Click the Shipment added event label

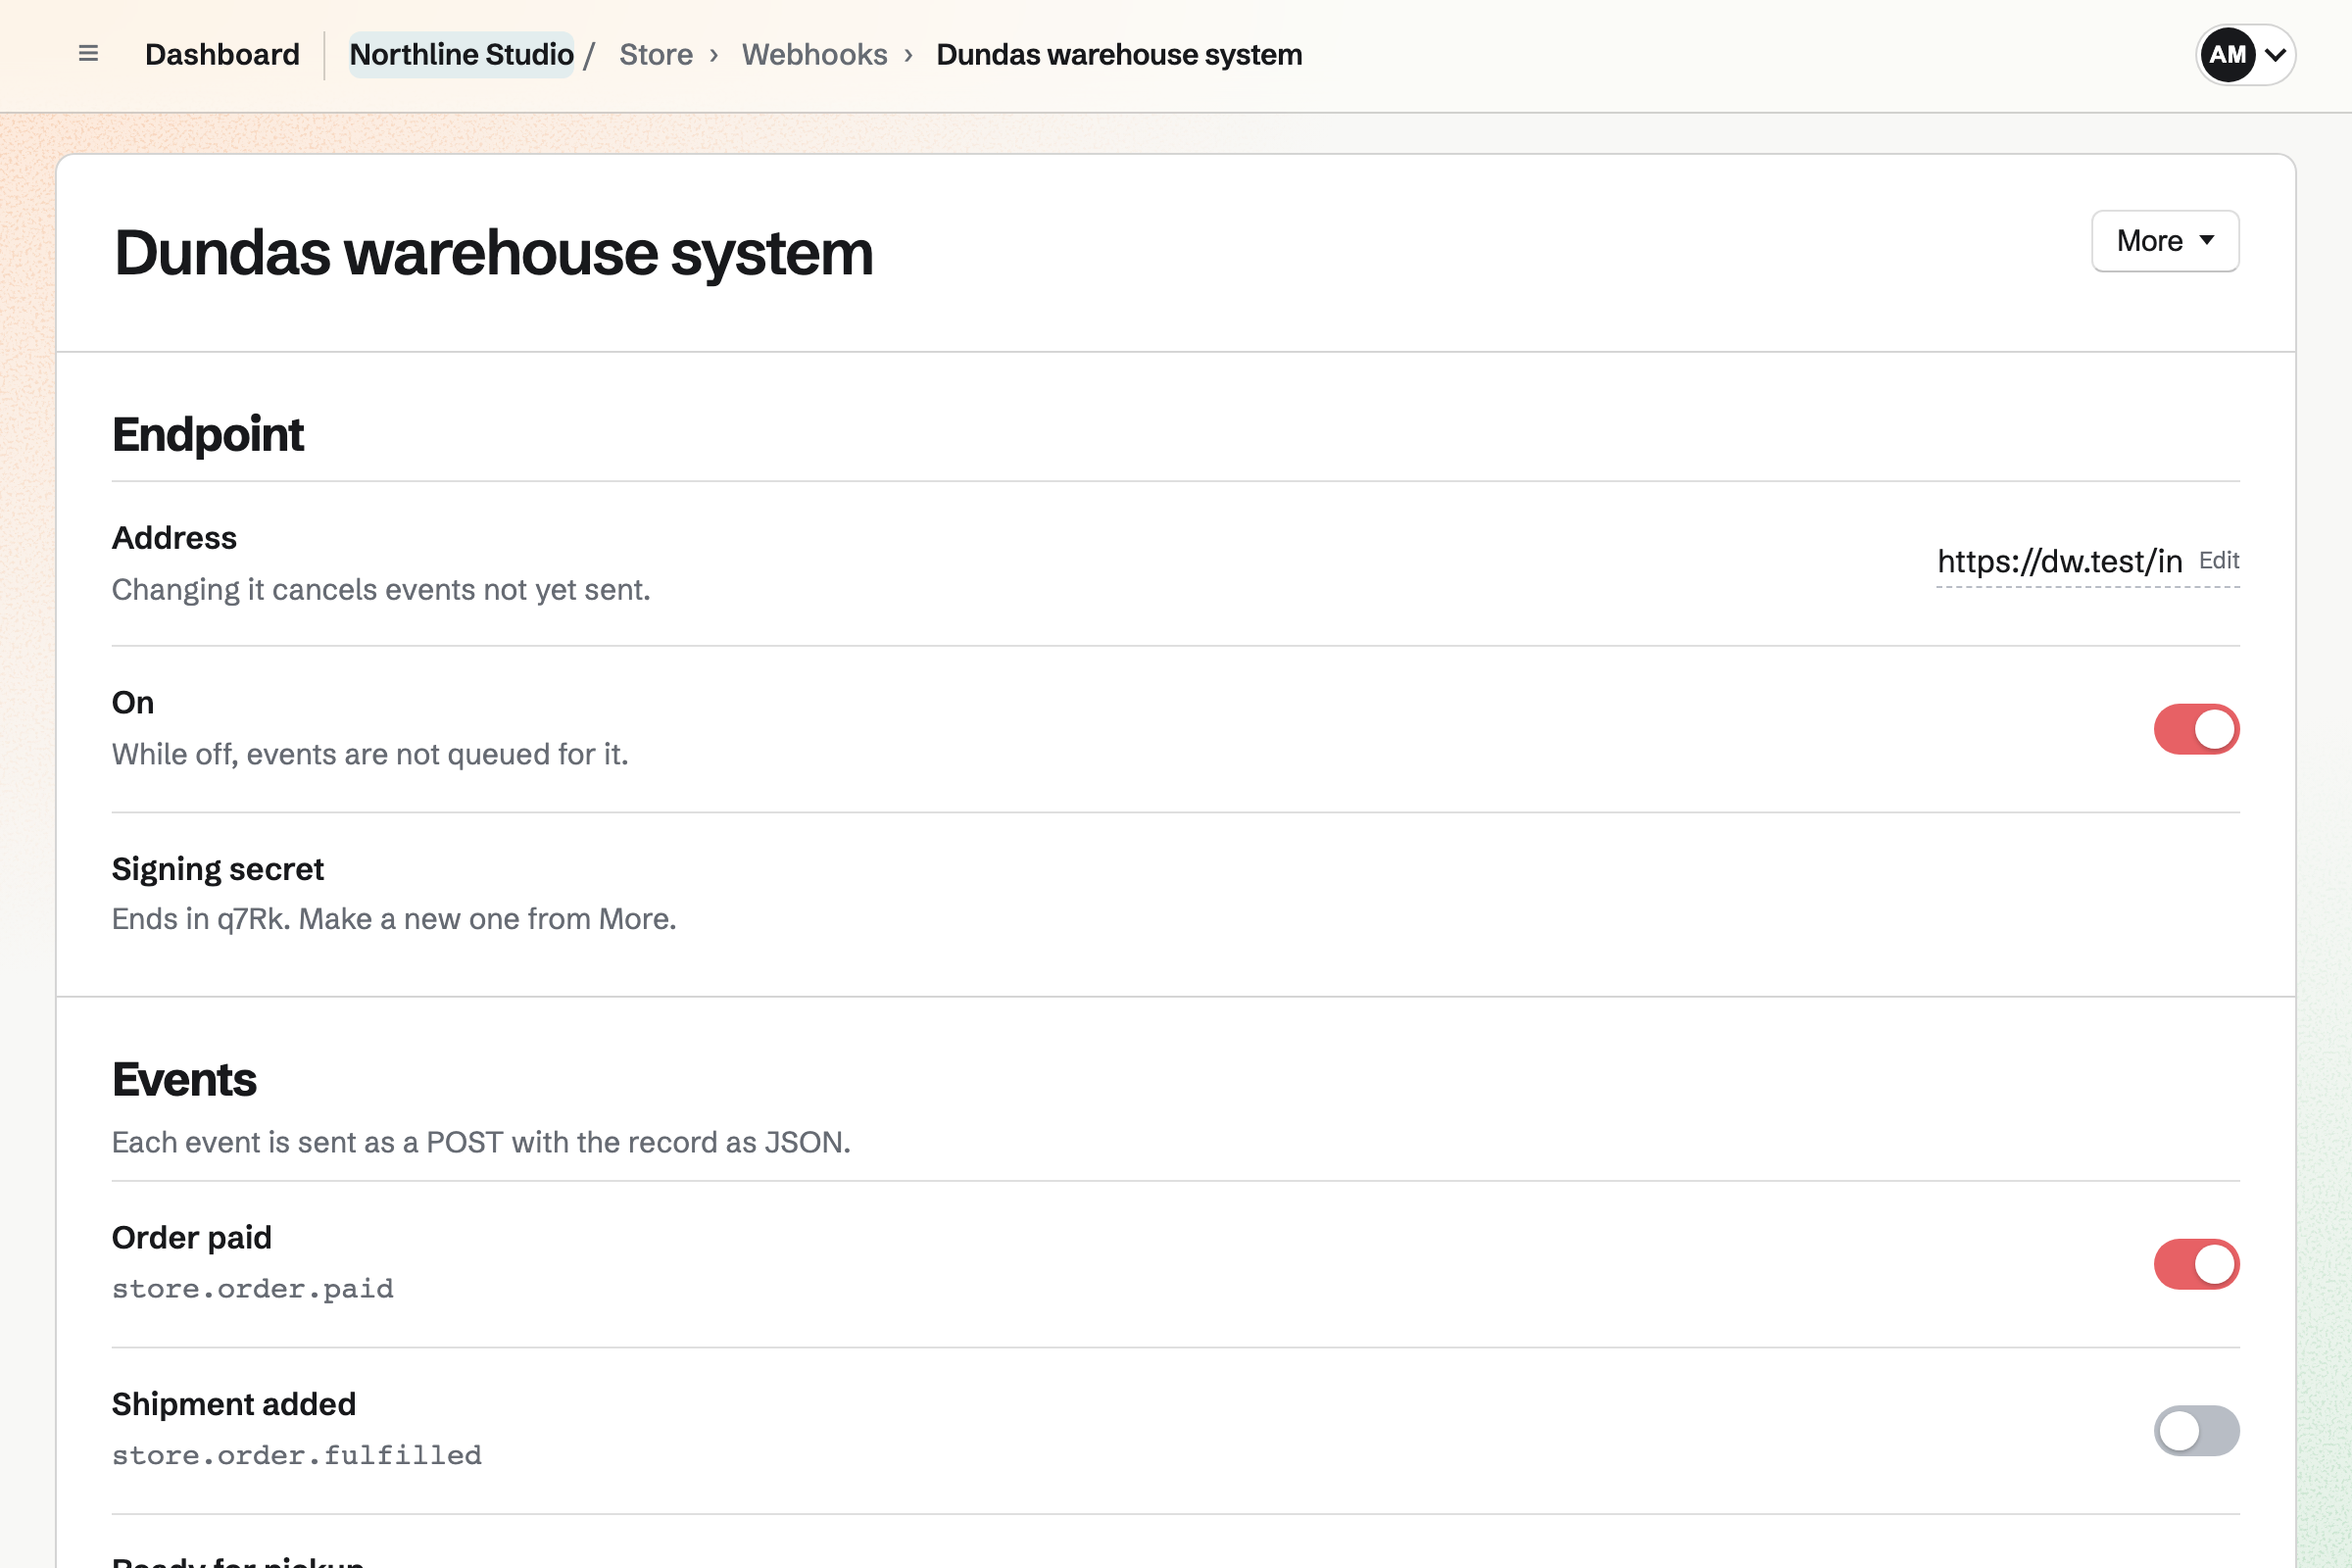[234, 1404]
